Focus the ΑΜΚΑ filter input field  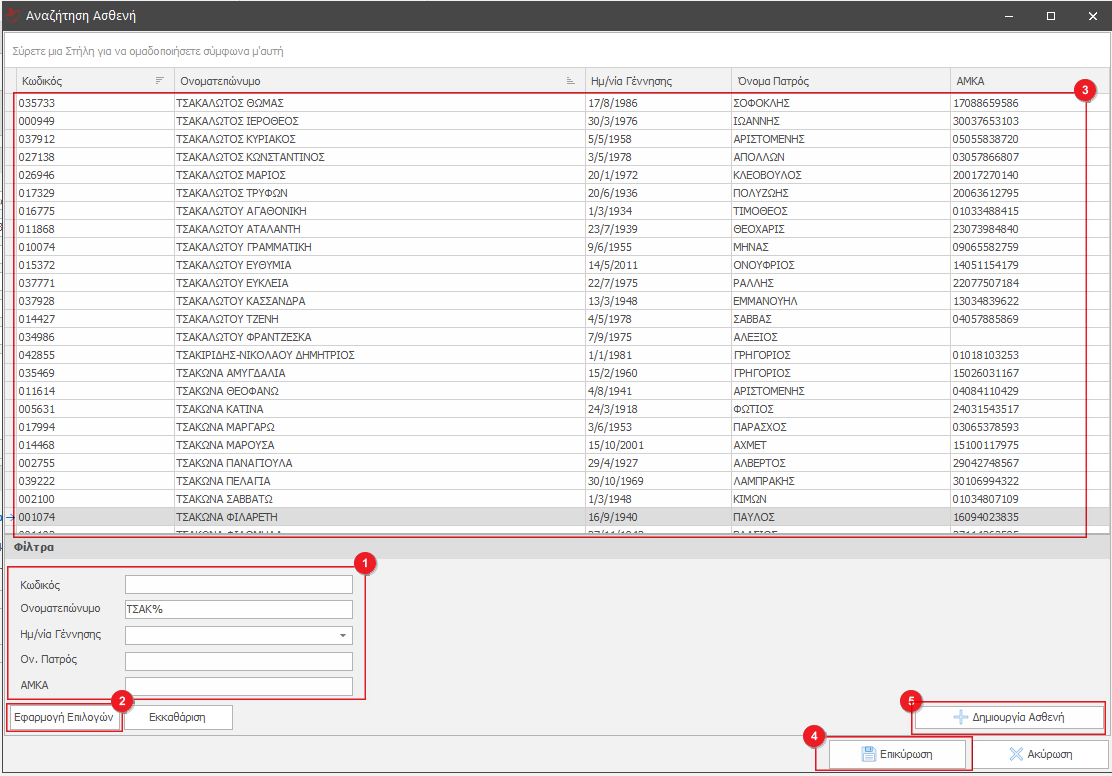point(238,686)
